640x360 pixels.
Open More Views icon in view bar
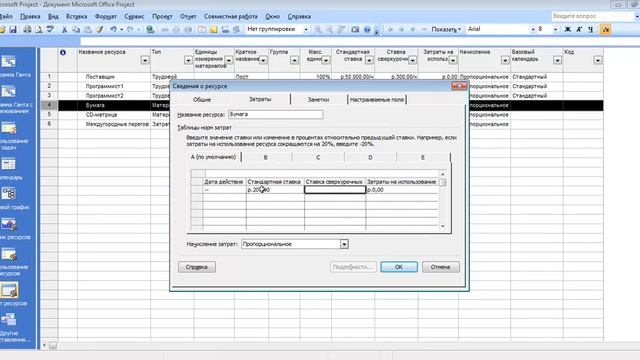tap(9, 320)
